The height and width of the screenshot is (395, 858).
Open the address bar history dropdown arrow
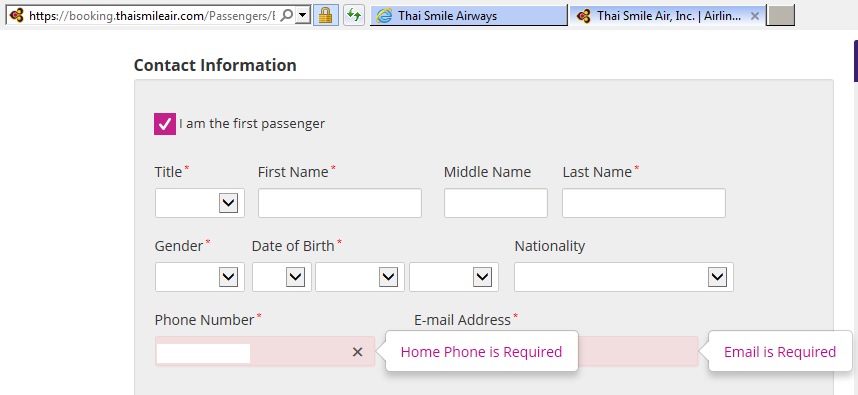click(x=303, y=16)
